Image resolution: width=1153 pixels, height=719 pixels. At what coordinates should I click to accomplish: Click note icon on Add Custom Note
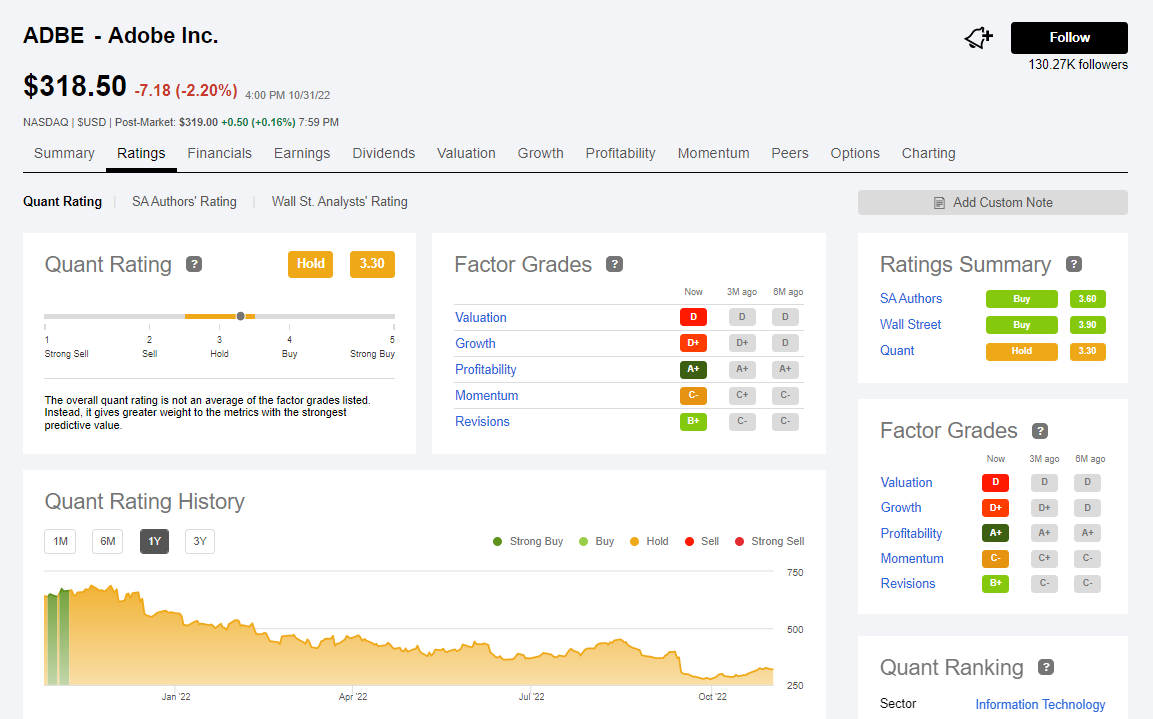point(939,203)
